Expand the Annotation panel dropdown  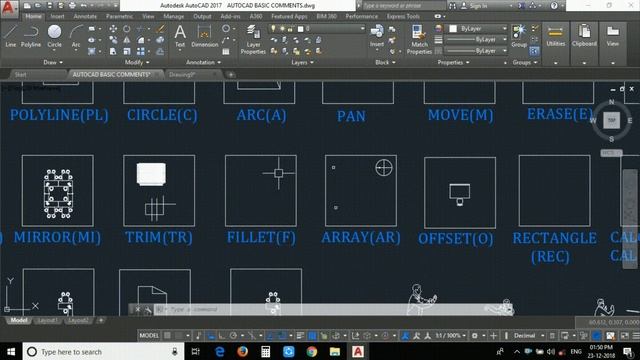(x=203, y=62)
